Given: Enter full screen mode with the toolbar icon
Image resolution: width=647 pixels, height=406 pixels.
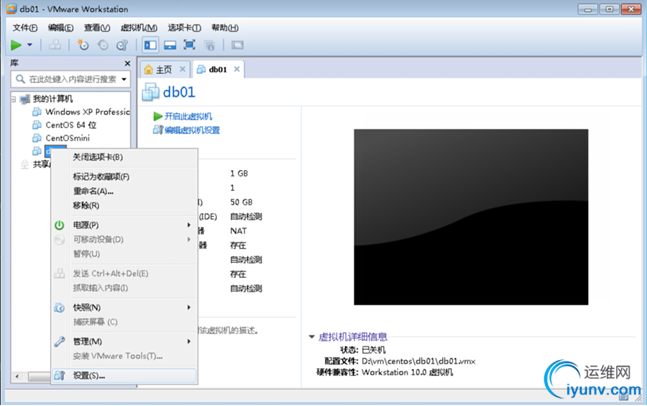Looking at the screenshot, I should coord(189,45).
